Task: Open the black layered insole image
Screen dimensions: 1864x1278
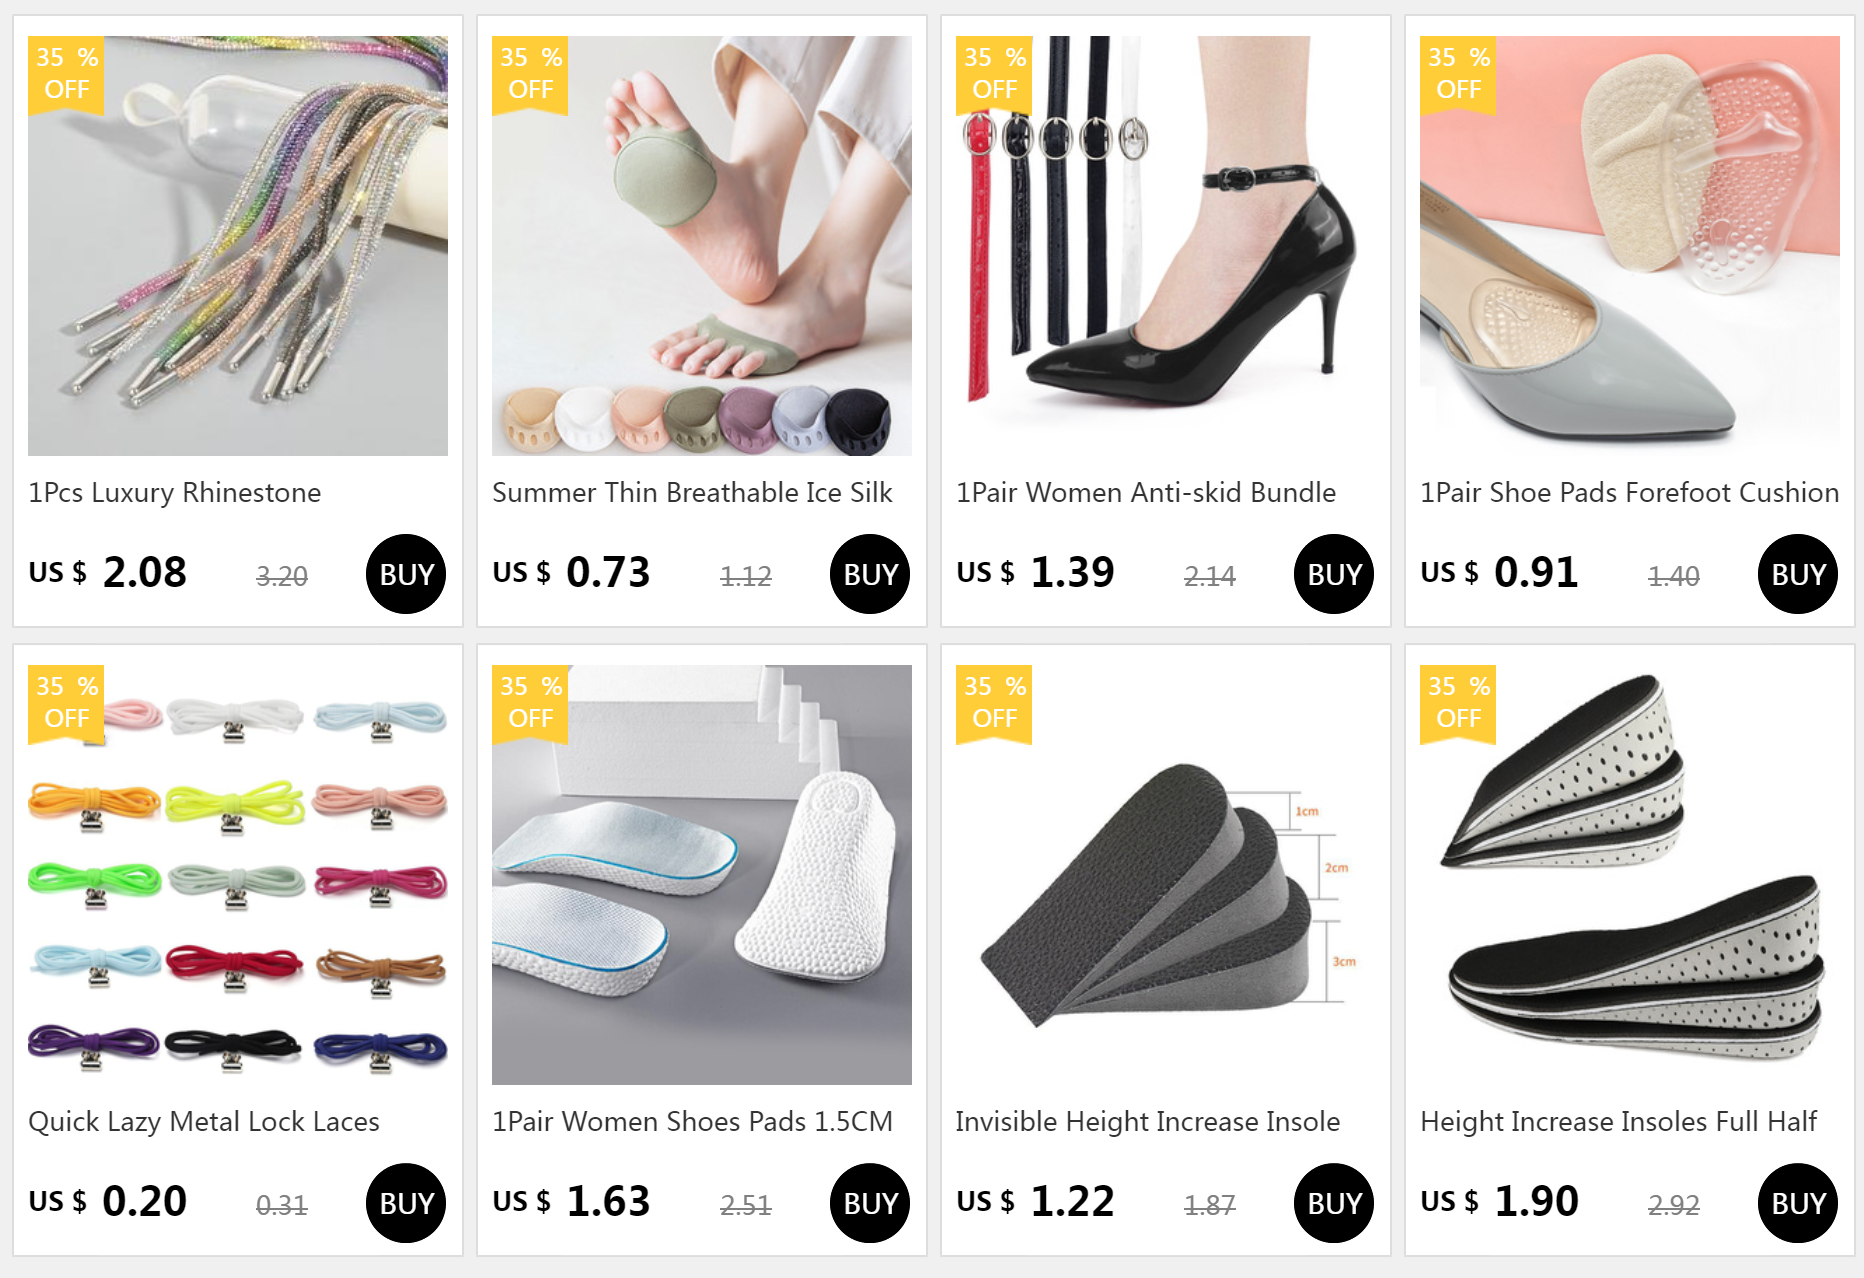Action: (x=1166, y=875)
